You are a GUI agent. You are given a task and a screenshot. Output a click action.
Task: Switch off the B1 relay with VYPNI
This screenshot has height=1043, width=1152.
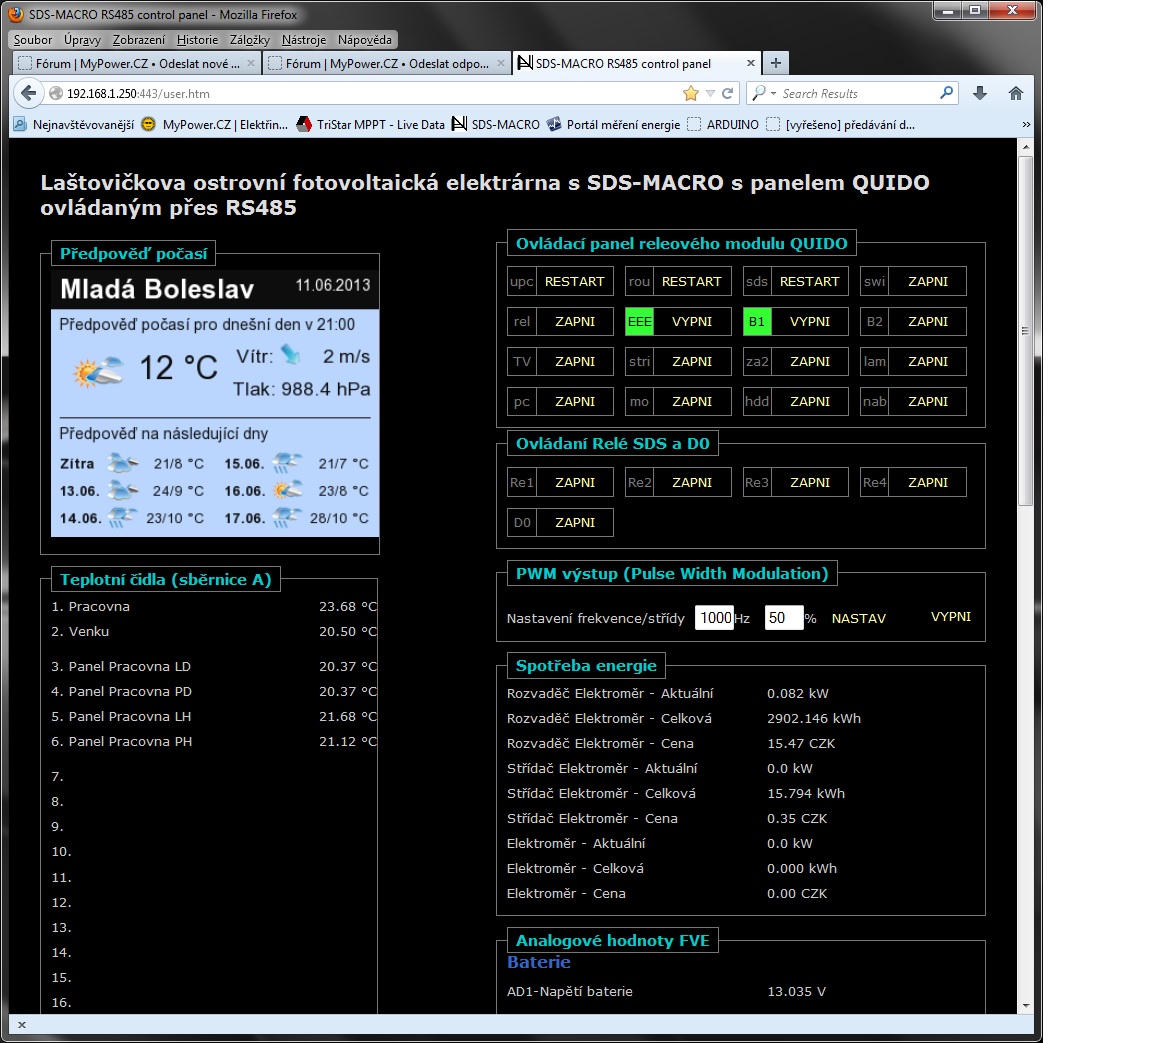(x=809, y=322)
